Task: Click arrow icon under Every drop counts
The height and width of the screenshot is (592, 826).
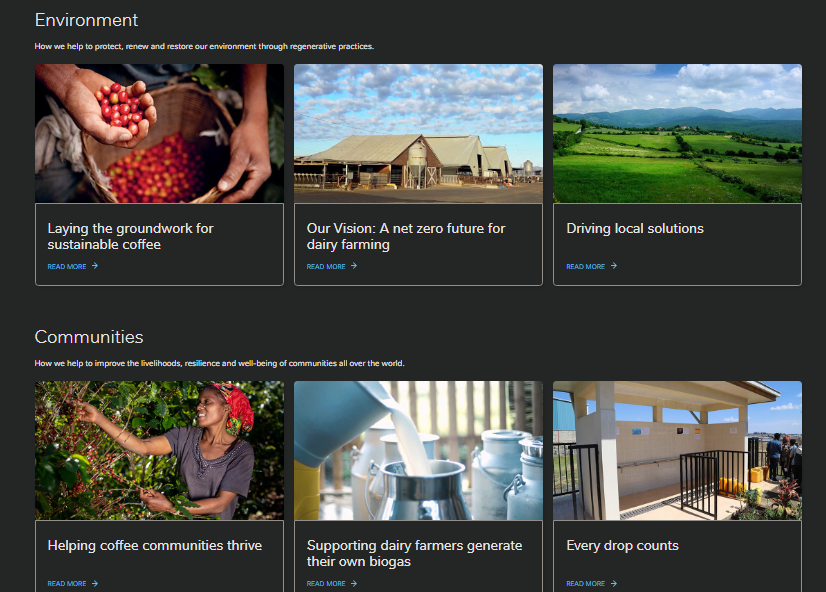Action: (614, 583)
